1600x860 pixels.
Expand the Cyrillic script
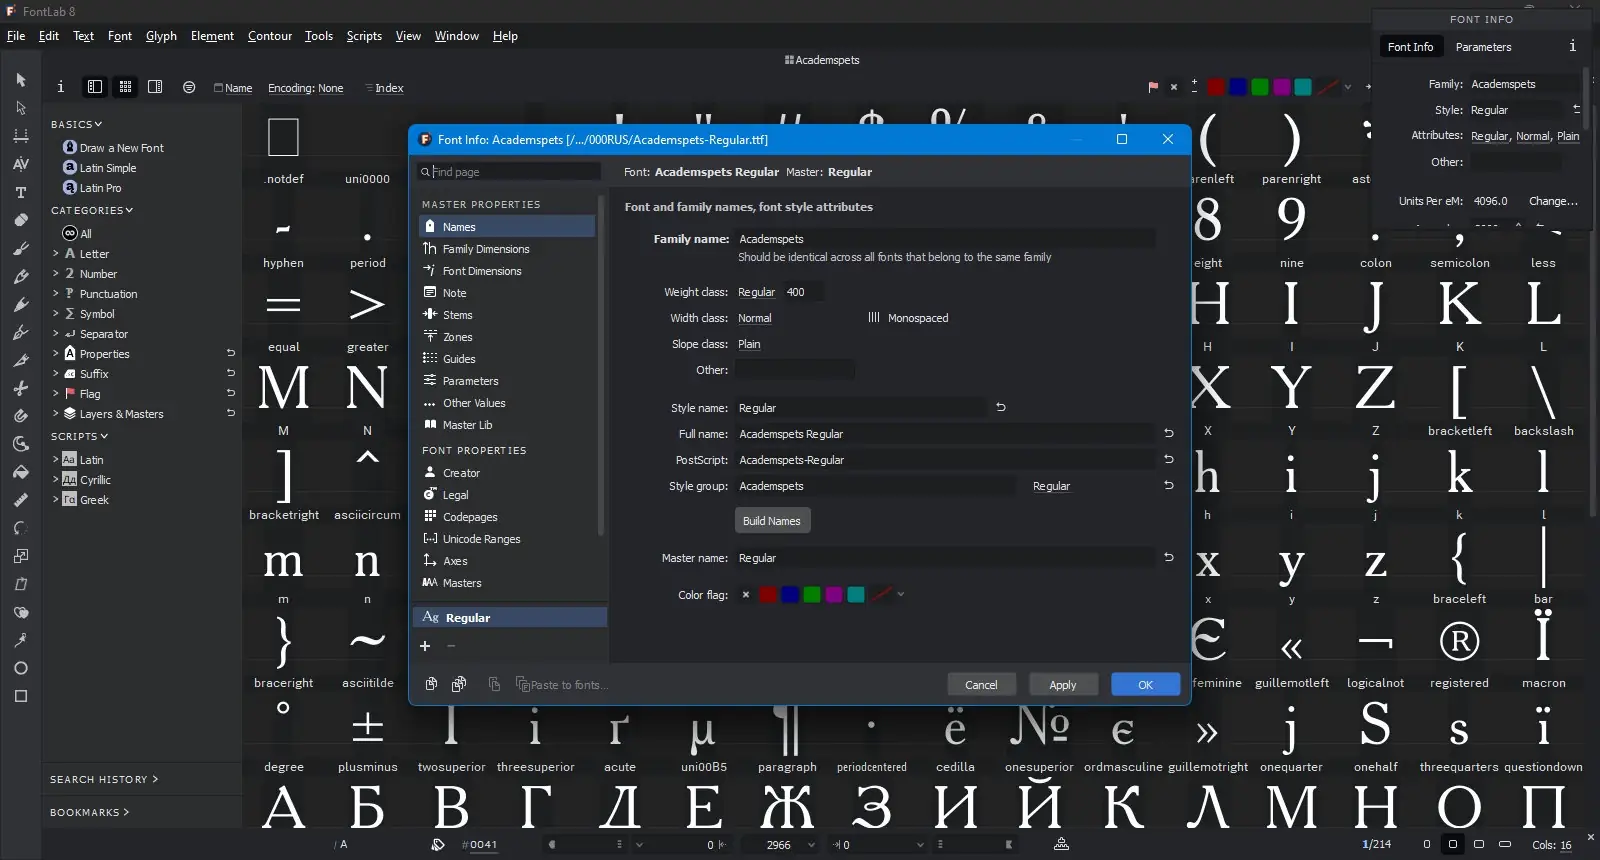click(56, 480)
